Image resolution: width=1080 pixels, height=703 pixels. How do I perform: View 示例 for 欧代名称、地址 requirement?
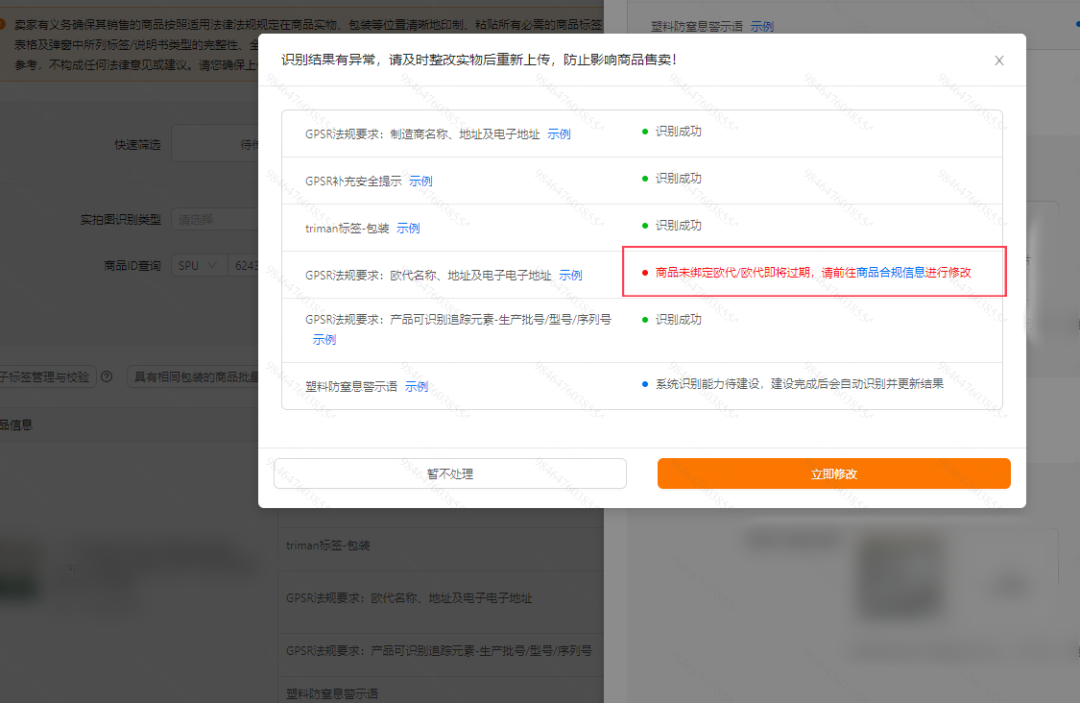(570, 275)
